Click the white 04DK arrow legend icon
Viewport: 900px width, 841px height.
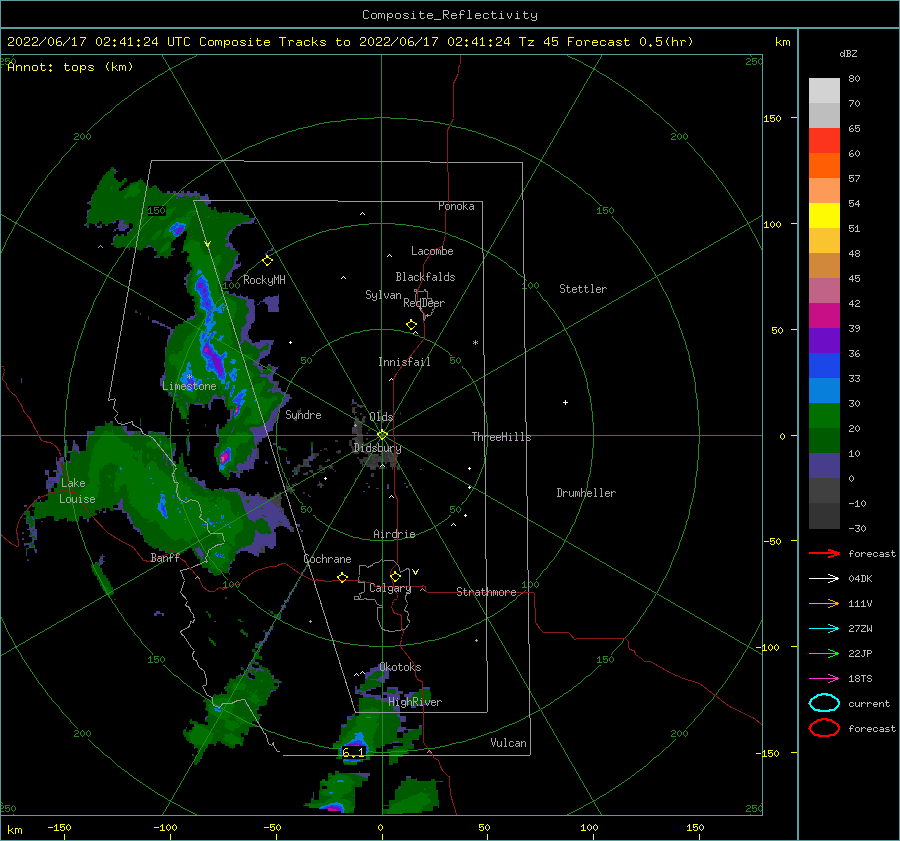coord(824,579)
